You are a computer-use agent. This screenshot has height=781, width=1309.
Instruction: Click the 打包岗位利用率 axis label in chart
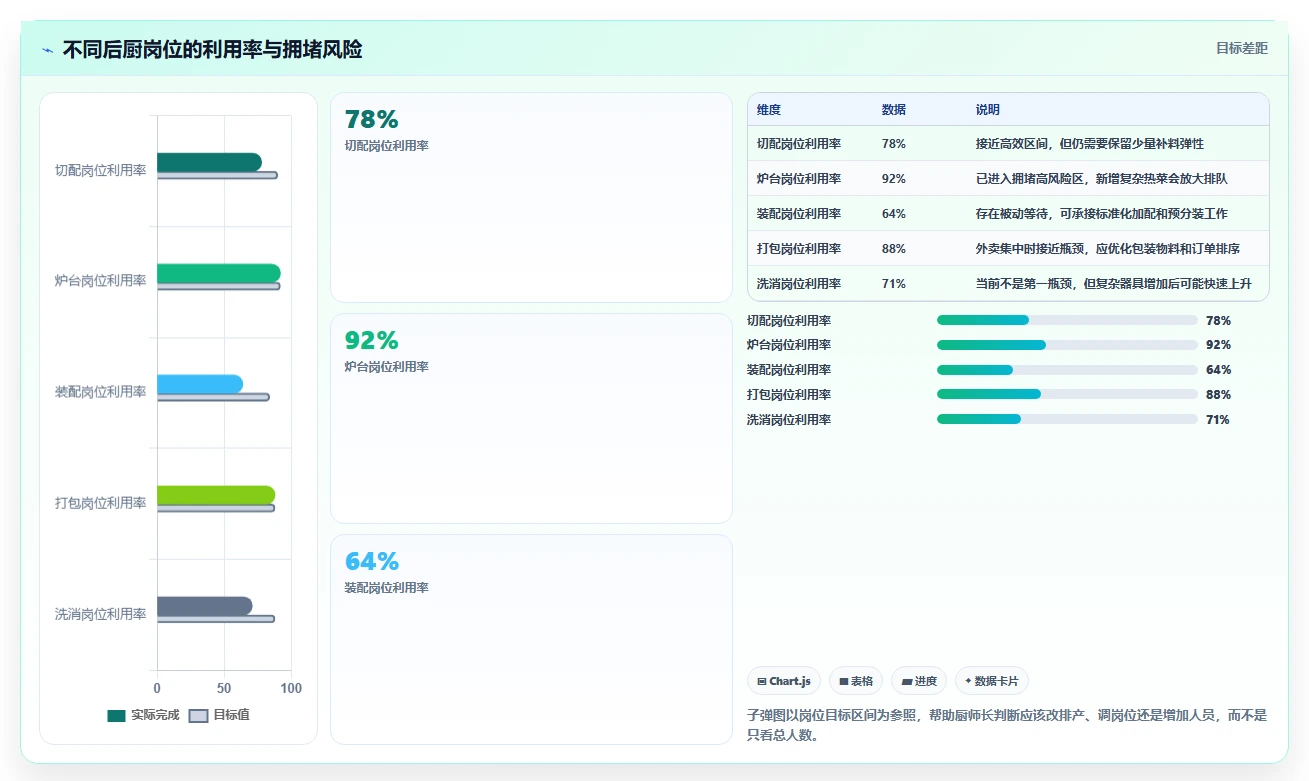[100, 503]
